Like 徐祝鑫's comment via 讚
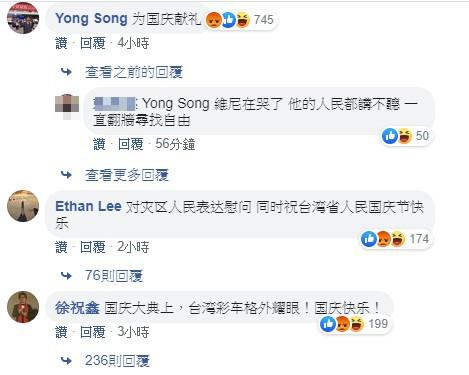The image size is (469, 375). (x=61, y=332)
